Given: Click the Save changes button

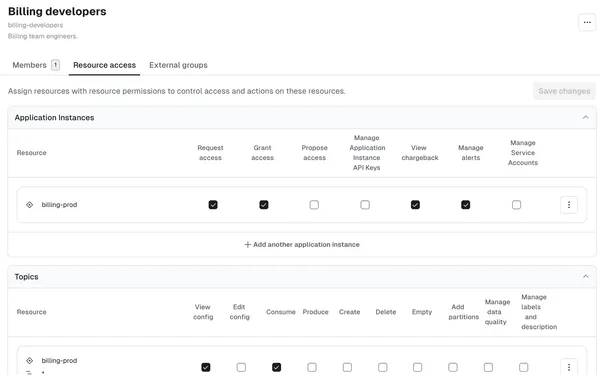Looking at the screenshot, I should click(564, 91).
